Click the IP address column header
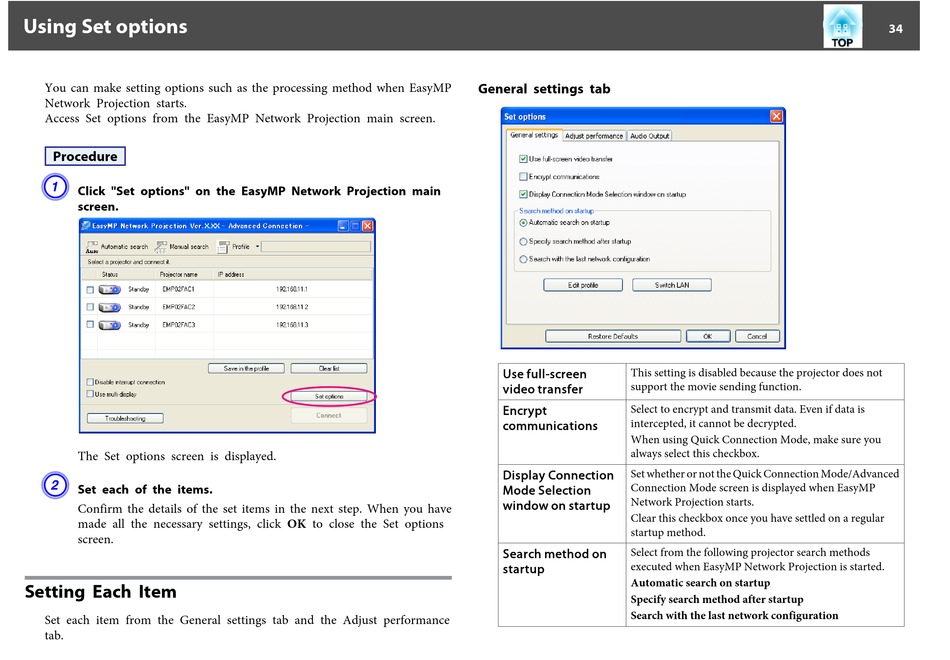 [231, 275]
